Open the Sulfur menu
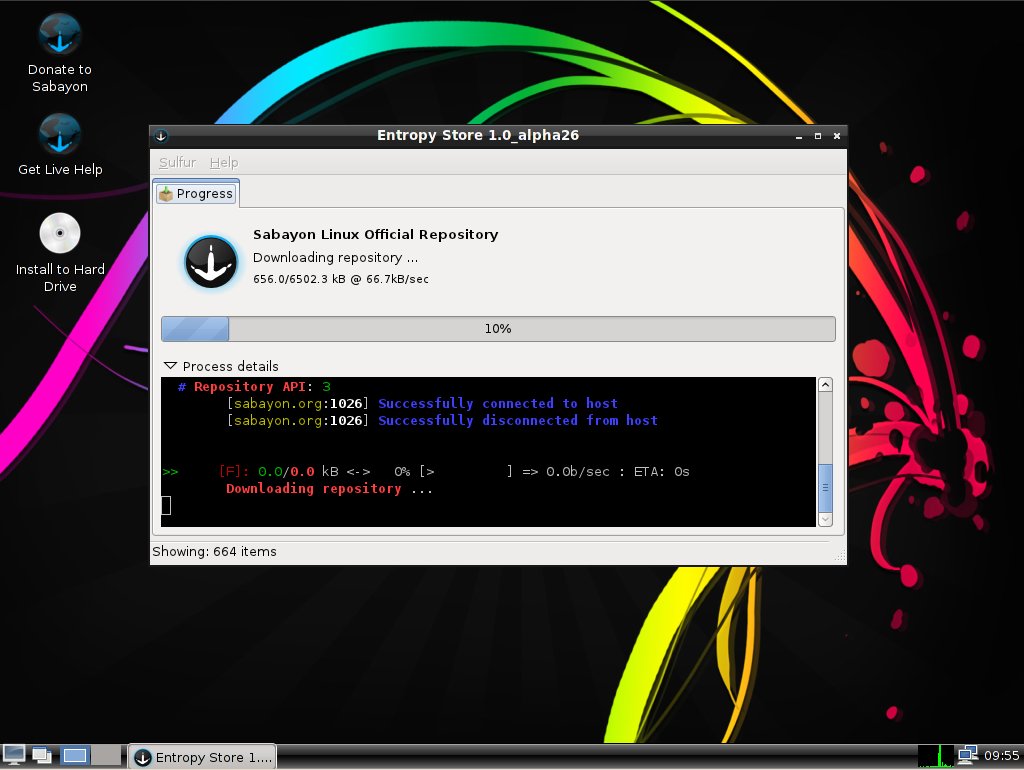 coord(177,162)
